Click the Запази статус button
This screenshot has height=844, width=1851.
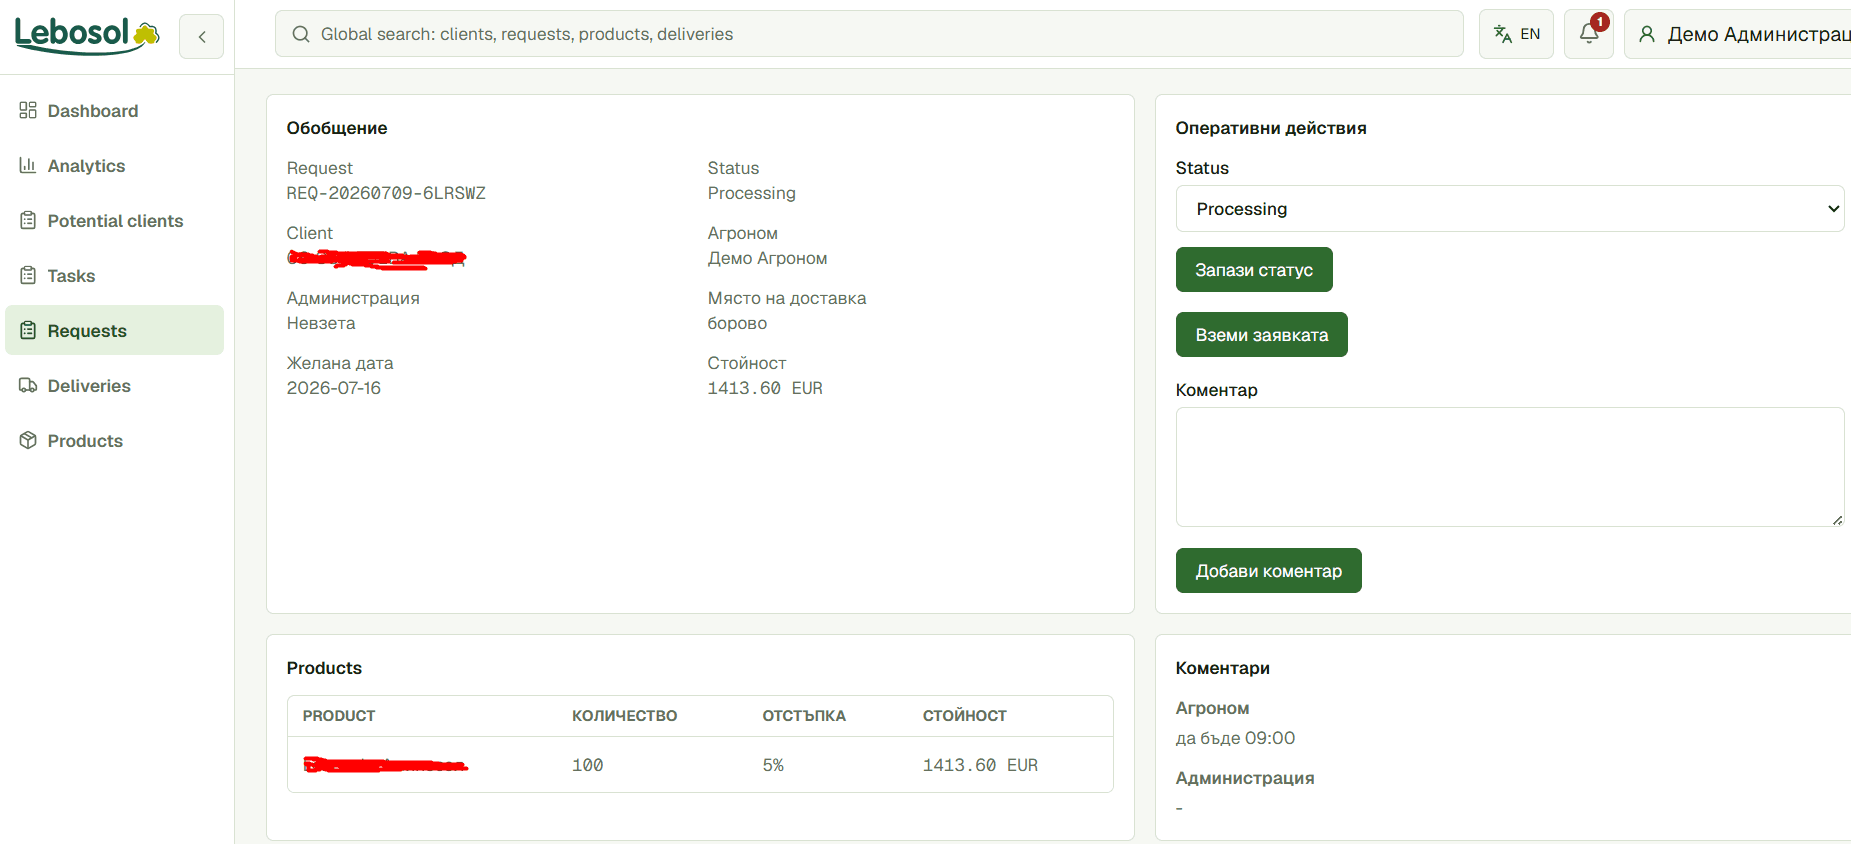point(1254,270)
